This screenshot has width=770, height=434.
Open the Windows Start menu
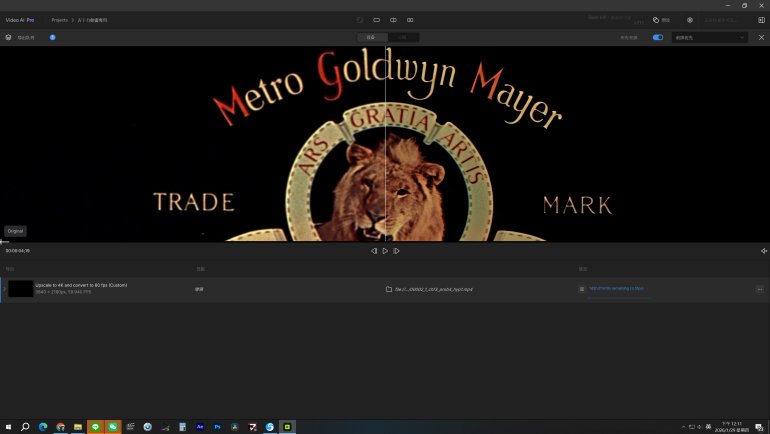pos(8,427)
